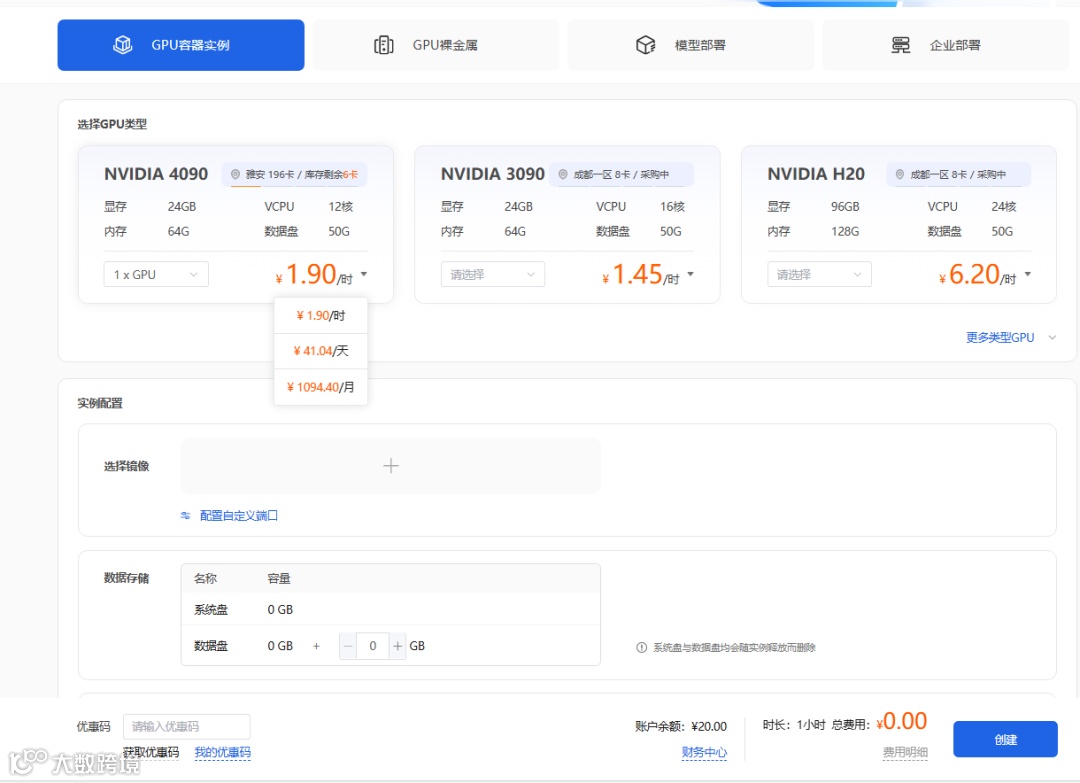
Task: Open the 费用明细 cost details link
Action: (905, 752)
